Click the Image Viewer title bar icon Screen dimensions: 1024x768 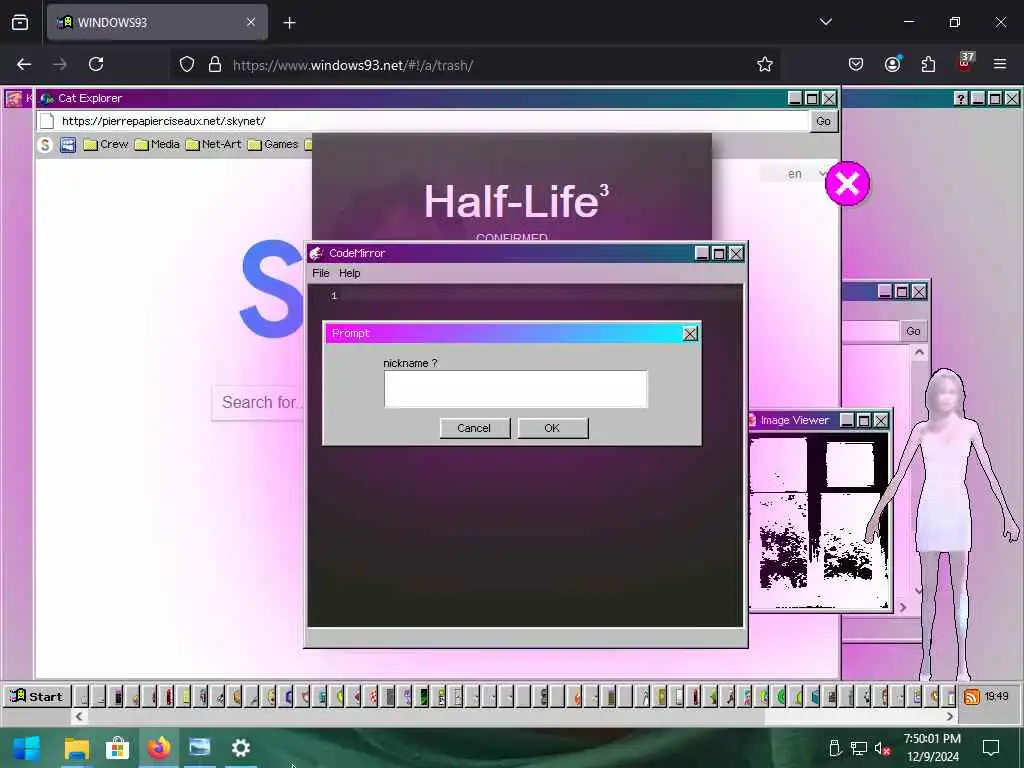coord(753,420)
